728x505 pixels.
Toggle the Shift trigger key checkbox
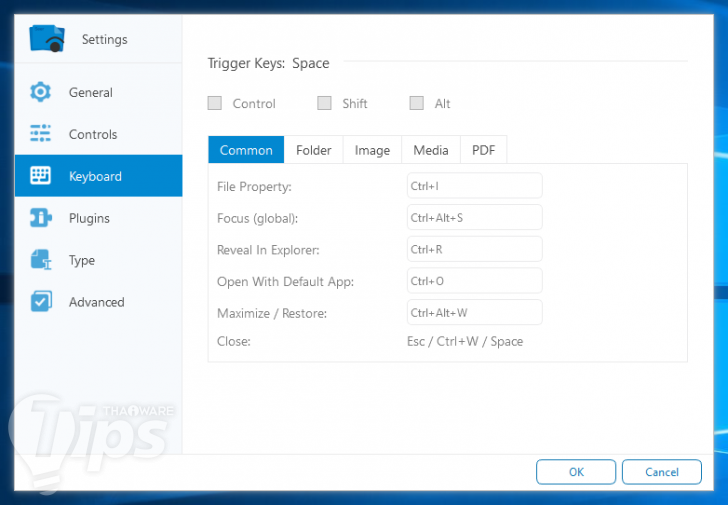[x=324, y=103]
